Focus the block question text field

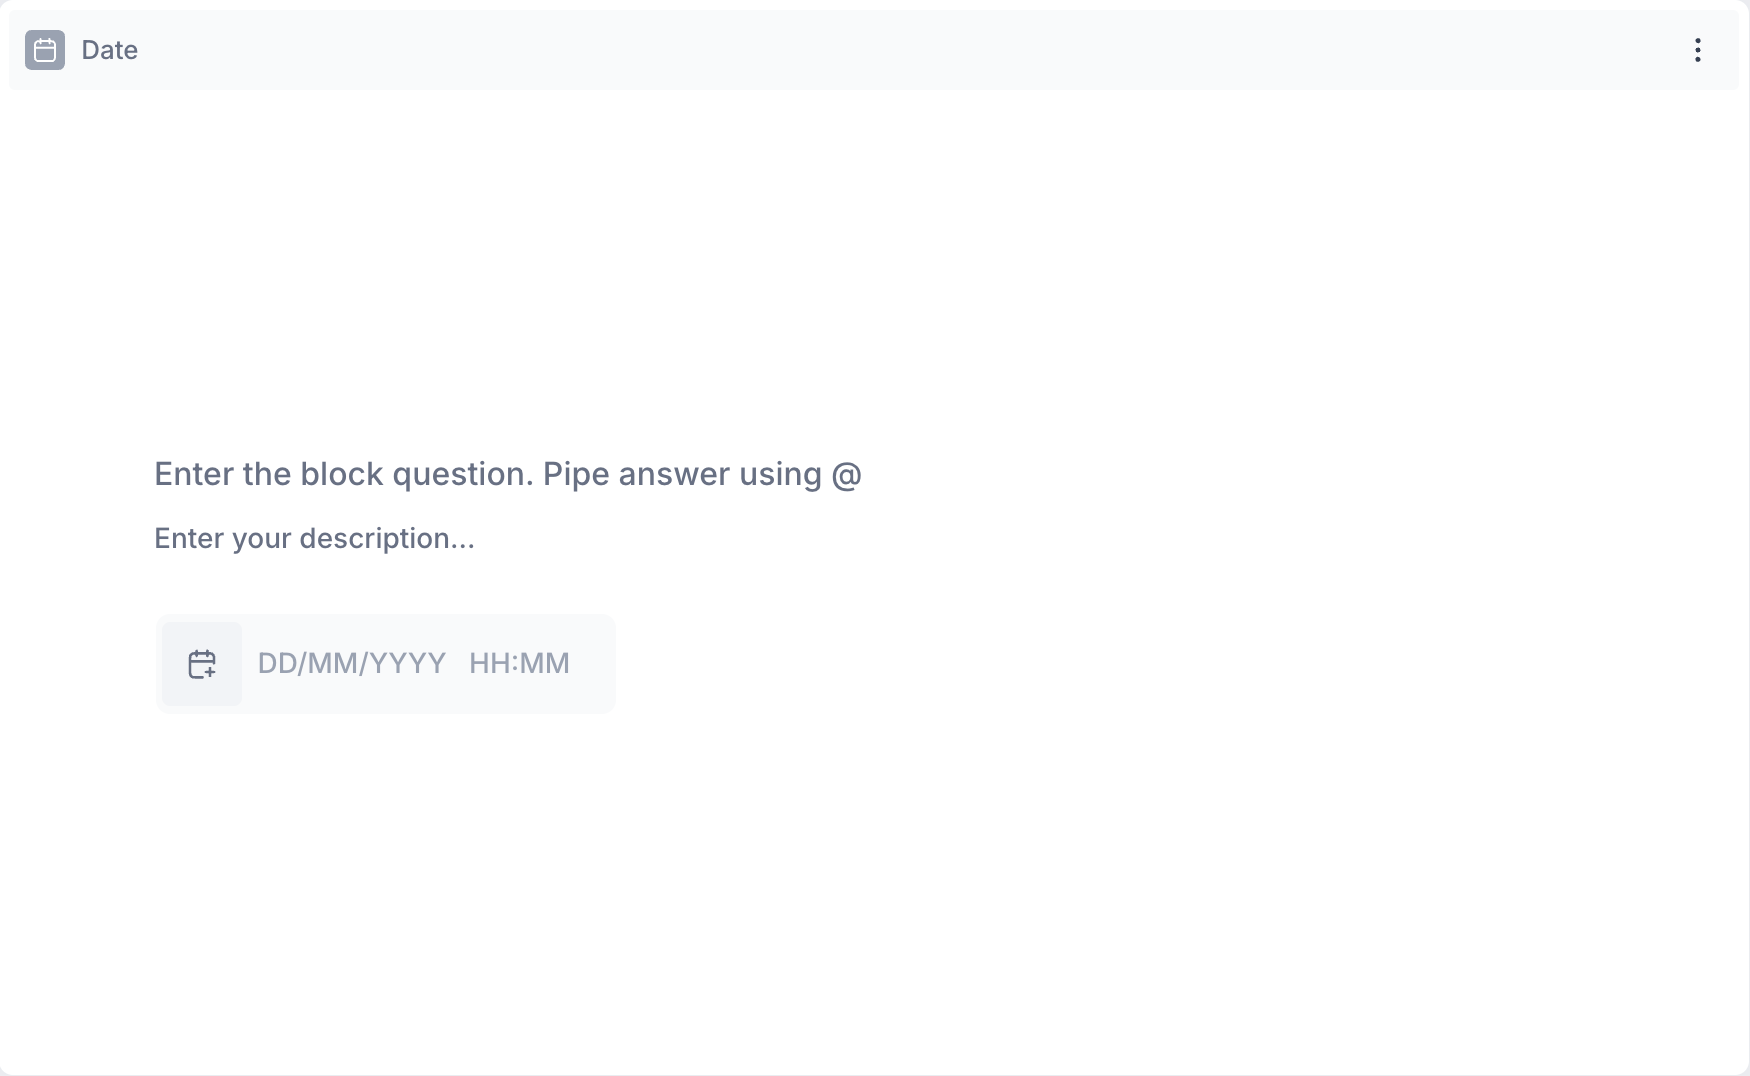(x=507, y=474)
